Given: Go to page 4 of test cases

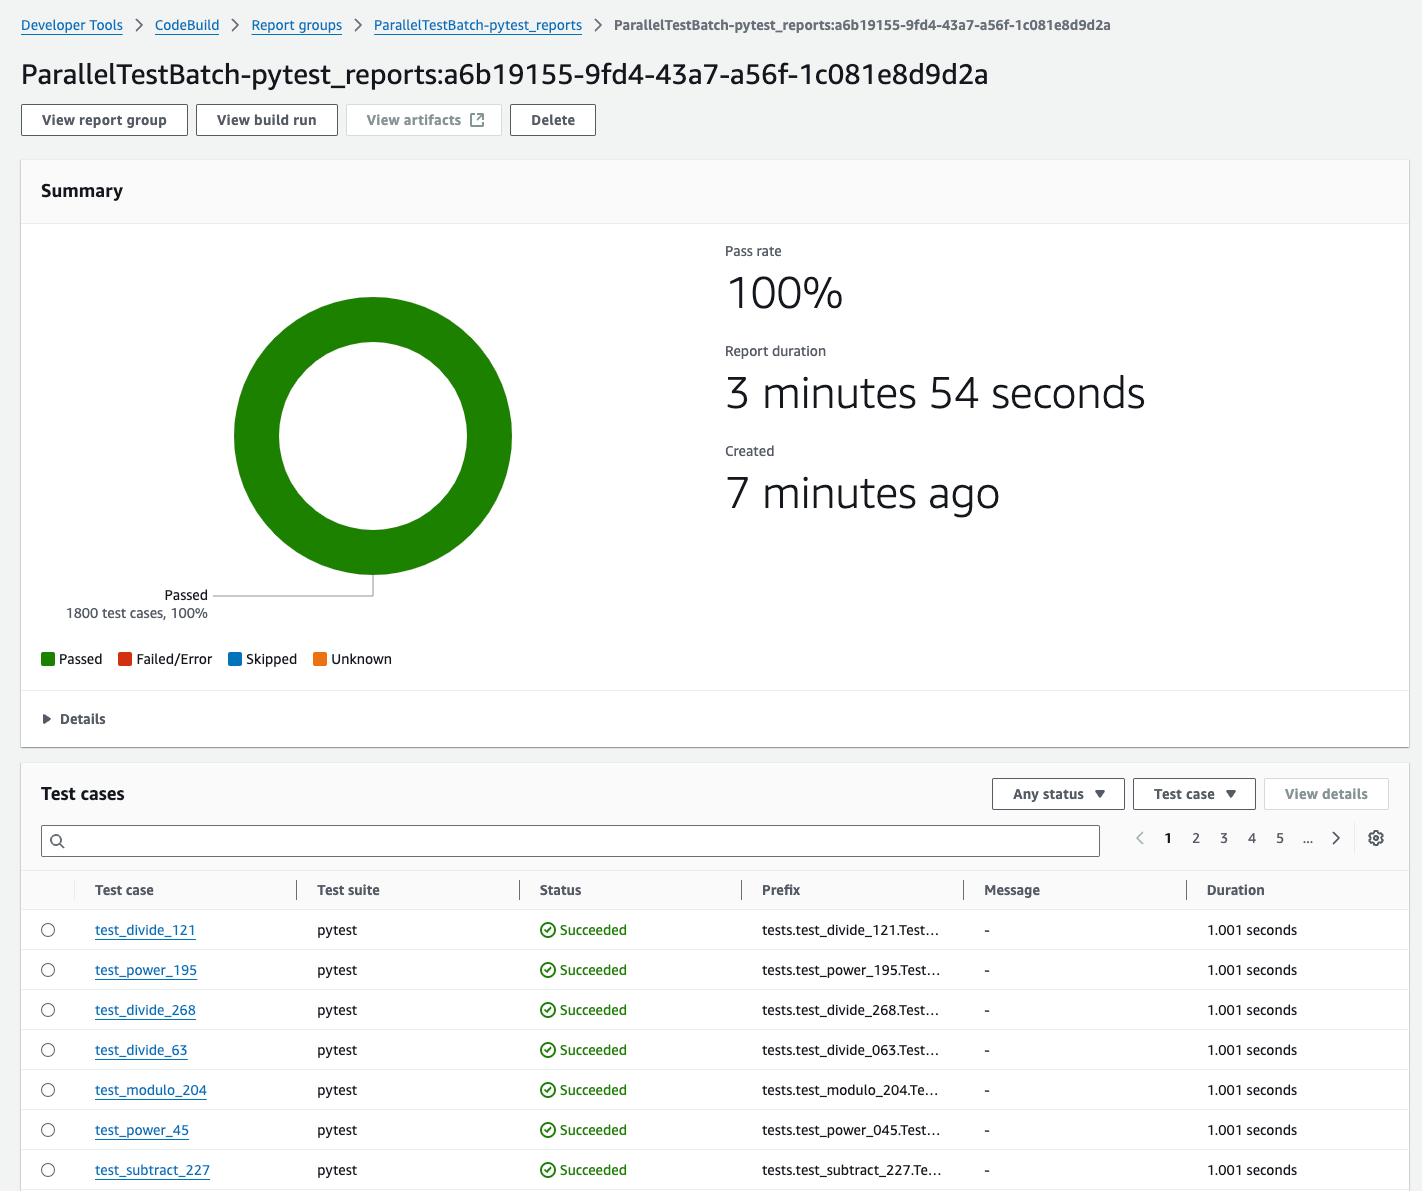Looking at the screenshot, I should [x=1252, y=838].
